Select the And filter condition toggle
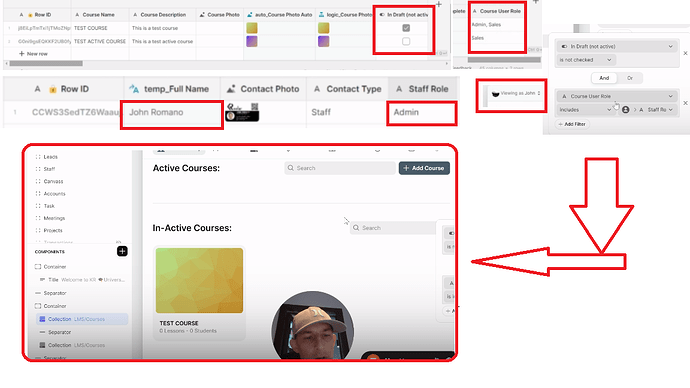The width and height of the screenshot is (690, 388). tap(604, 78)
